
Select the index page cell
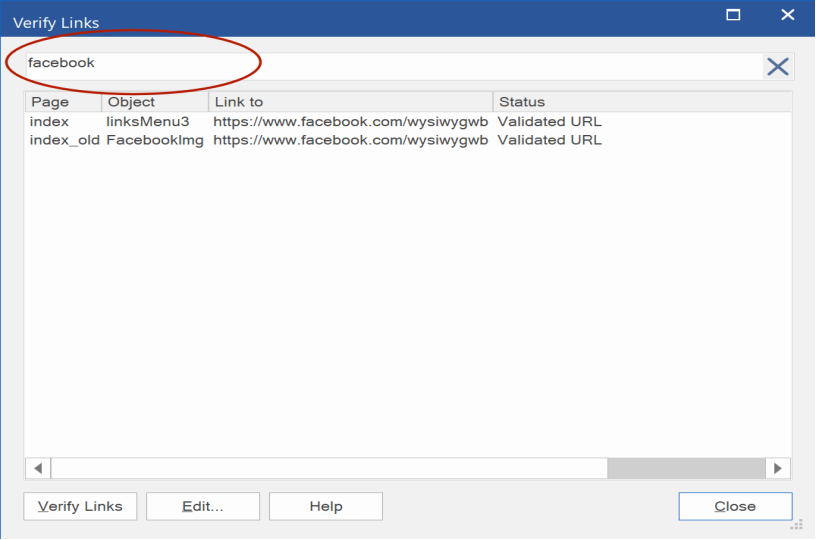(x=49, y=122)
